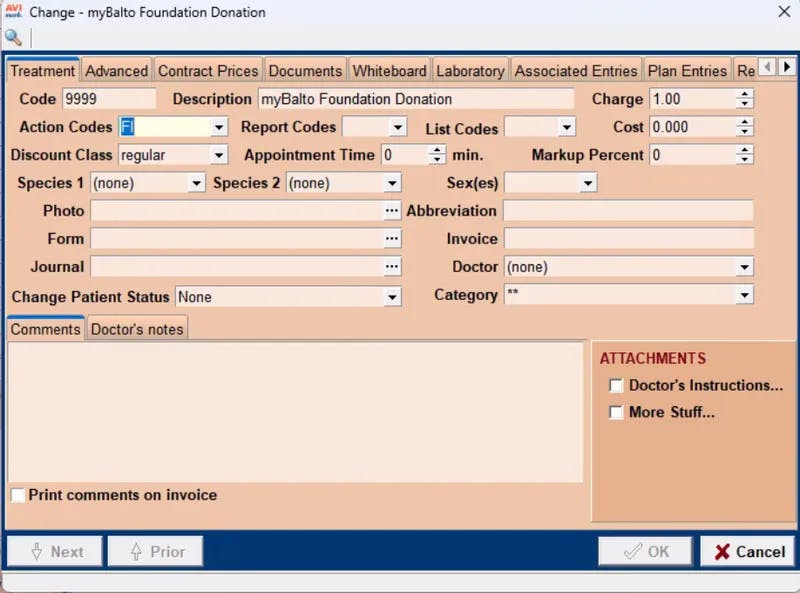Close the Change dialog window

784,12
